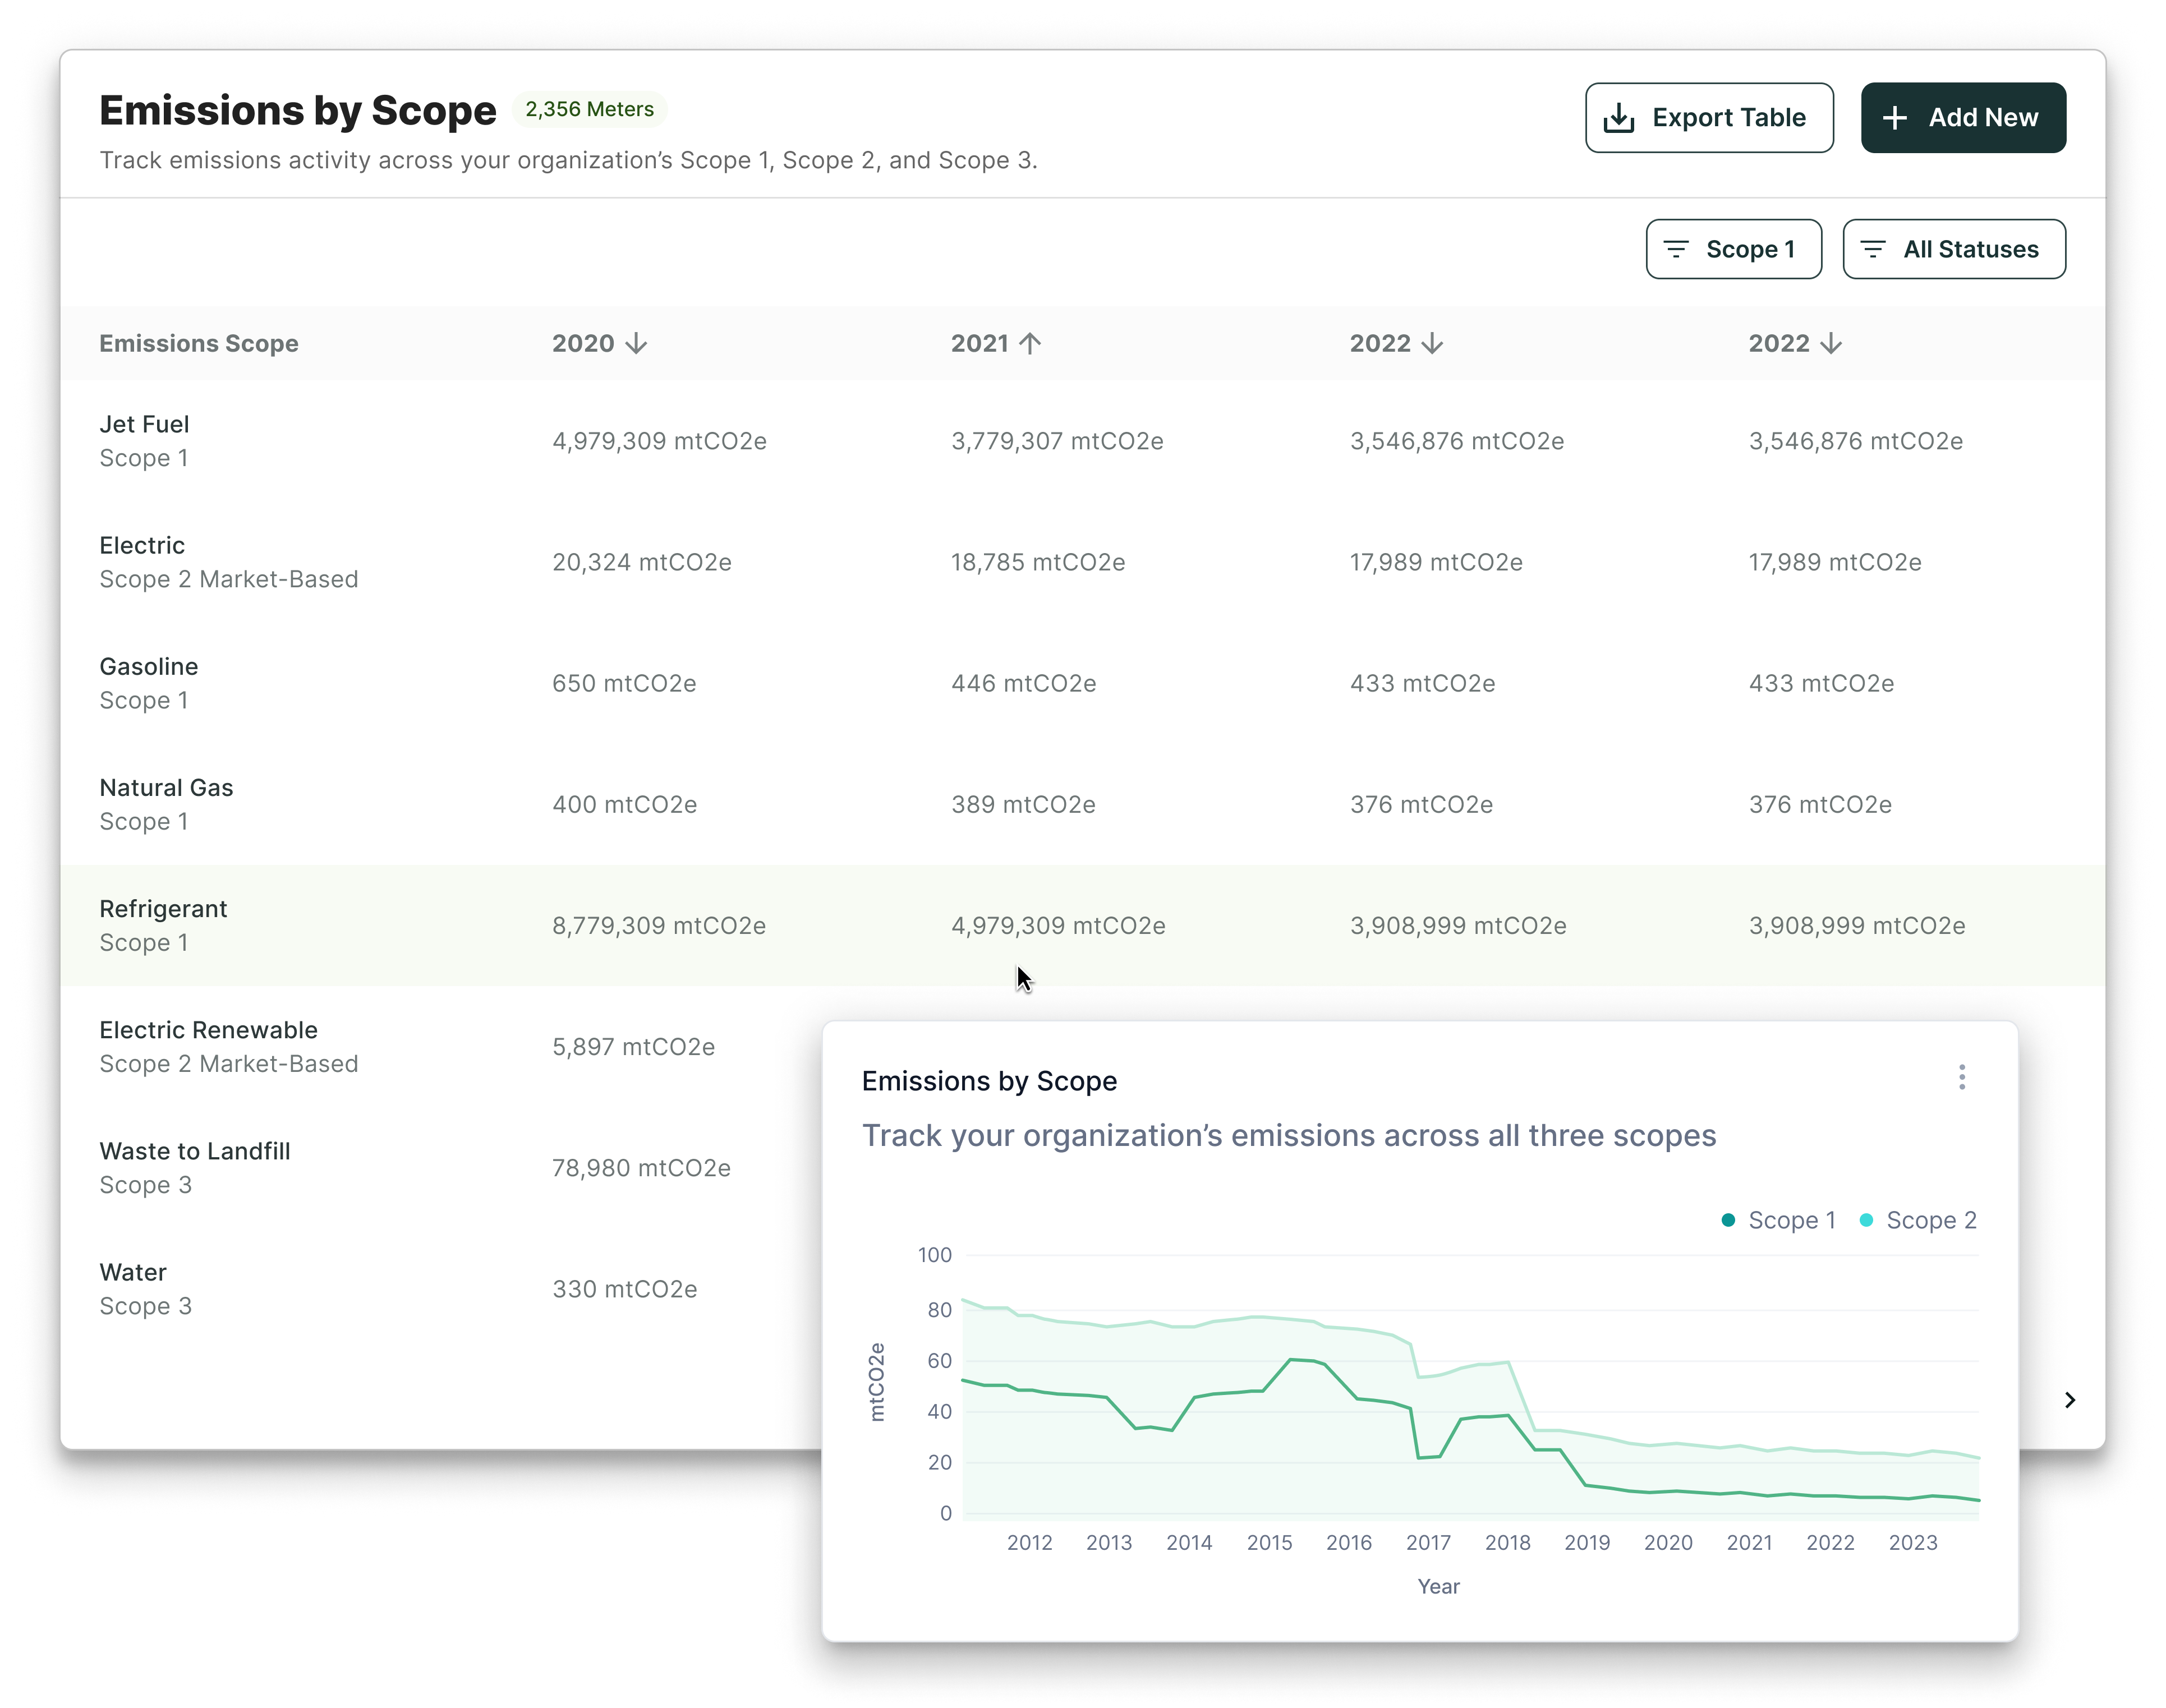Click the 2,356 Meters badge
2166x1708 pixels.
(x=590, y=109)
